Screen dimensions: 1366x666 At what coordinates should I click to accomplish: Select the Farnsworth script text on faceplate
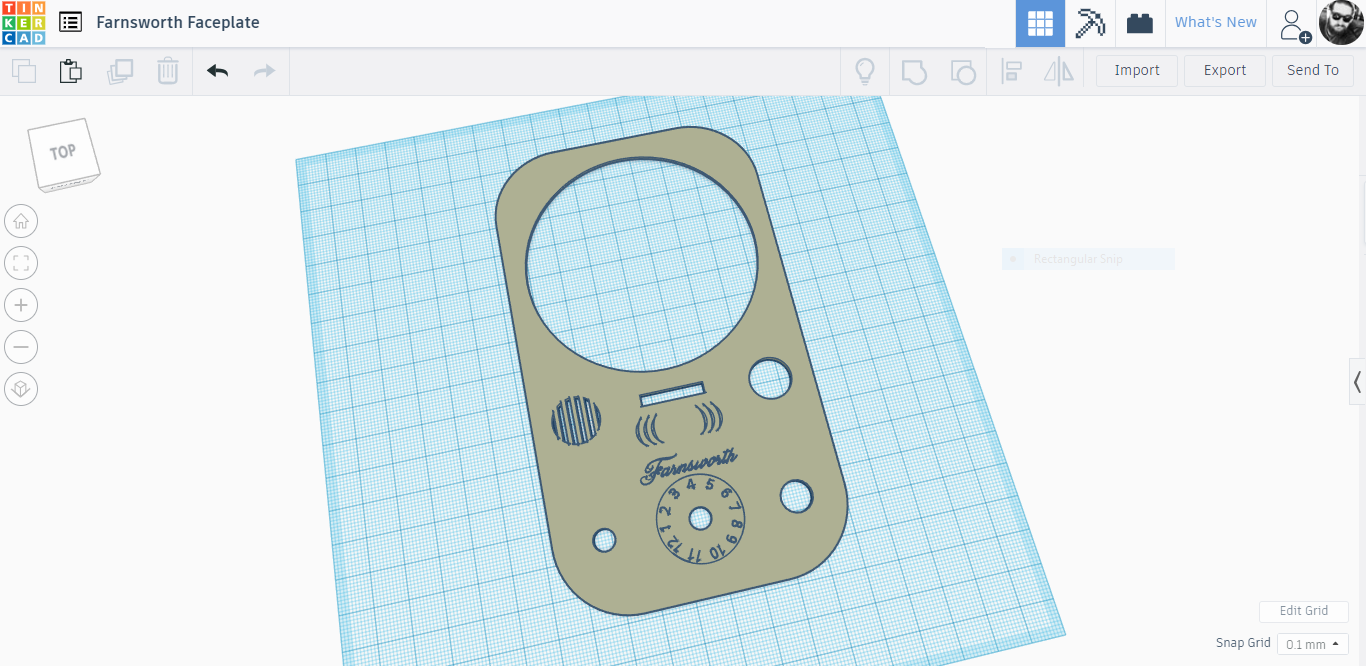tap(690, 466)
